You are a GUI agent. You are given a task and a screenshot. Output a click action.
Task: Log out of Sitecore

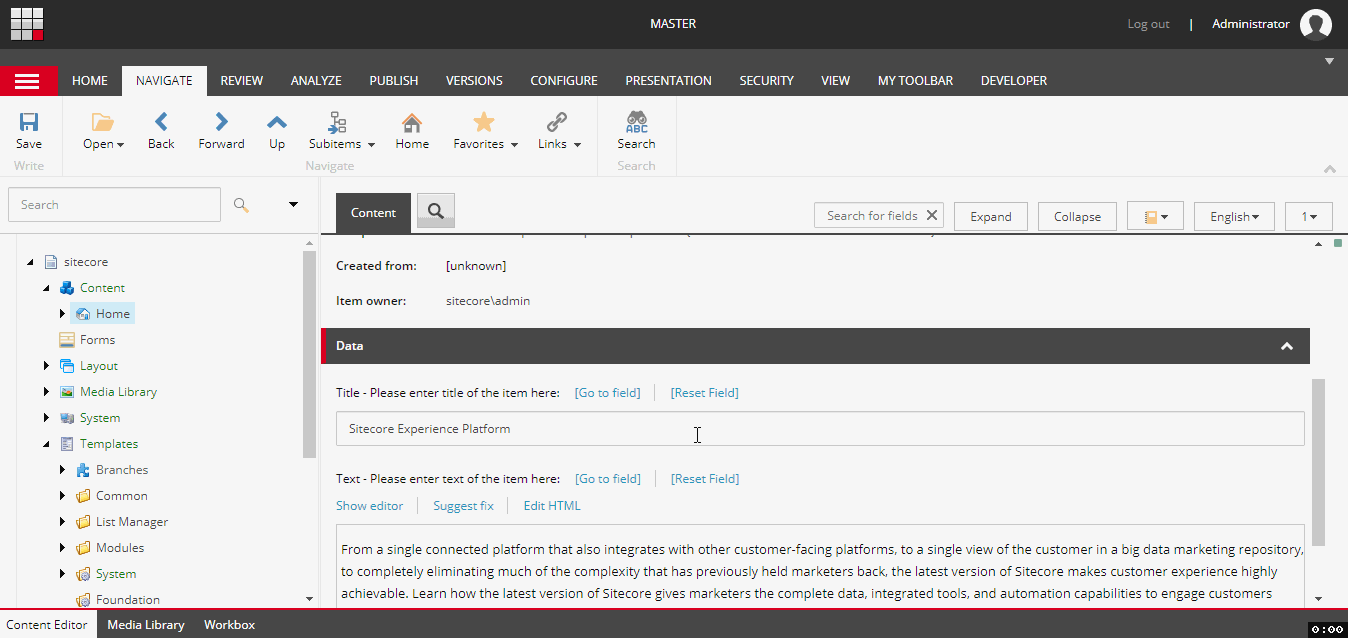tap(1148, 24)
